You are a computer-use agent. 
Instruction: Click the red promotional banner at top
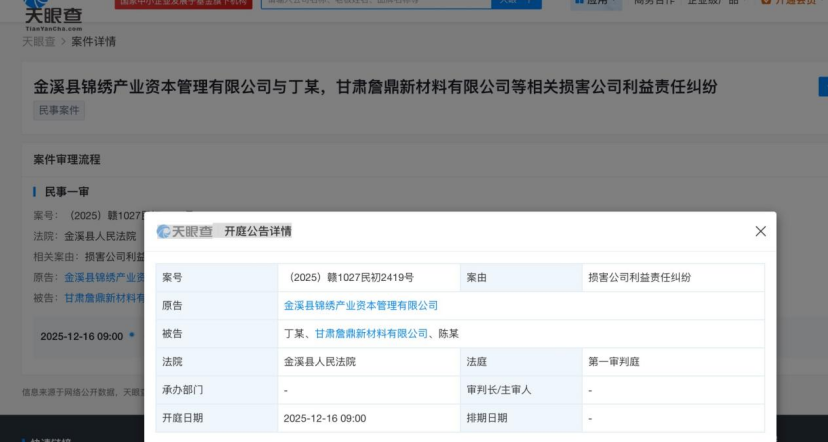coord(182,3)
